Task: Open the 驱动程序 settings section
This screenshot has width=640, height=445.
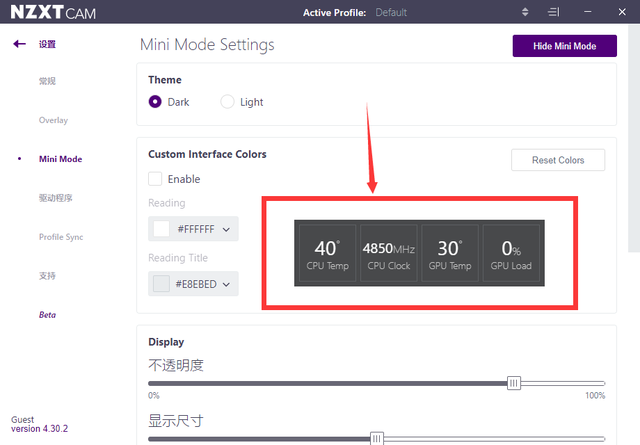Action: (x=56, y=198)
